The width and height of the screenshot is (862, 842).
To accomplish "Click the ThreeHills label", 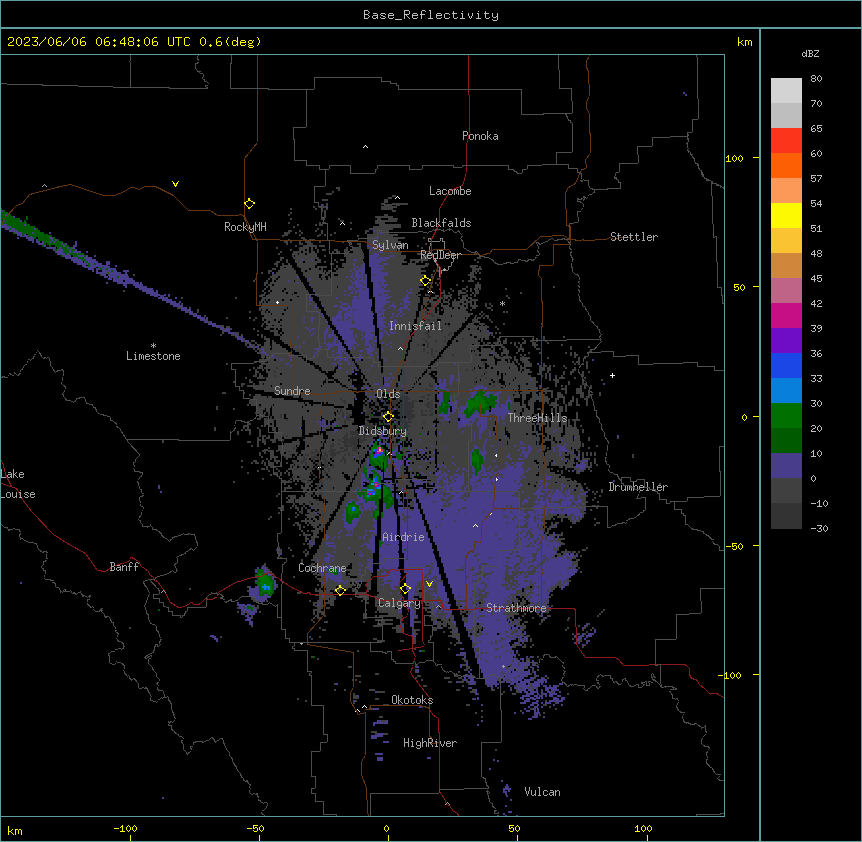I will pyautogui.click(x=537, y=418).
